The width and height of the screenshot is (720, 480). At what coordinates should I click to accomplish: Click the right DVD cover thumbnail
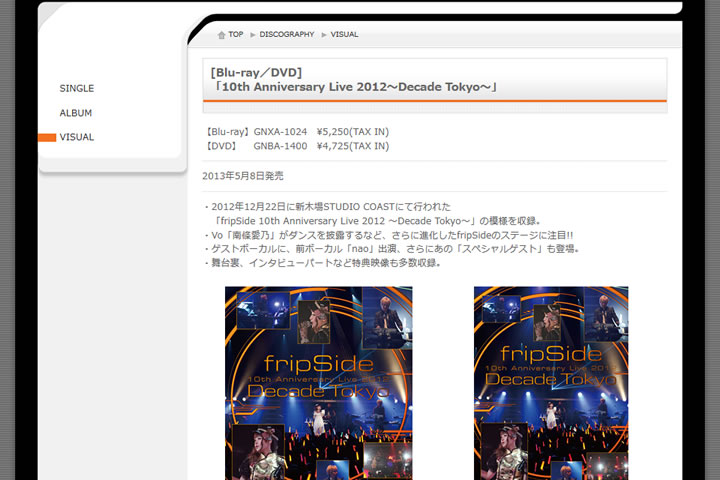click(x=551, y=383)
